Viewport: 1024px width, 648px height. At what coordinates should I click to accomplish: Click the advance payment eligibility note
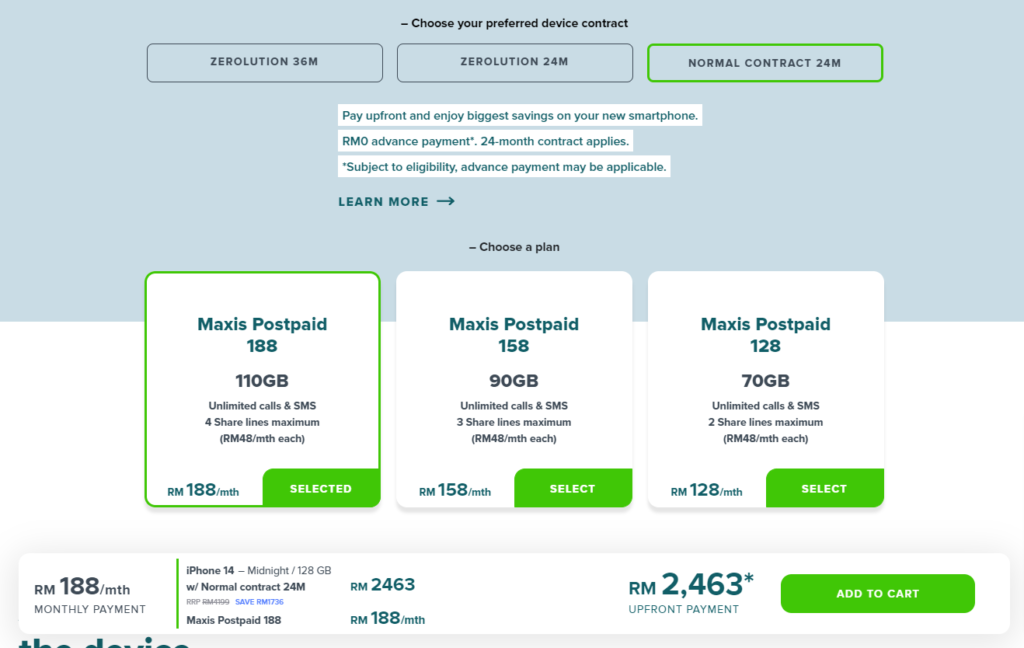(x=504, y=167)
